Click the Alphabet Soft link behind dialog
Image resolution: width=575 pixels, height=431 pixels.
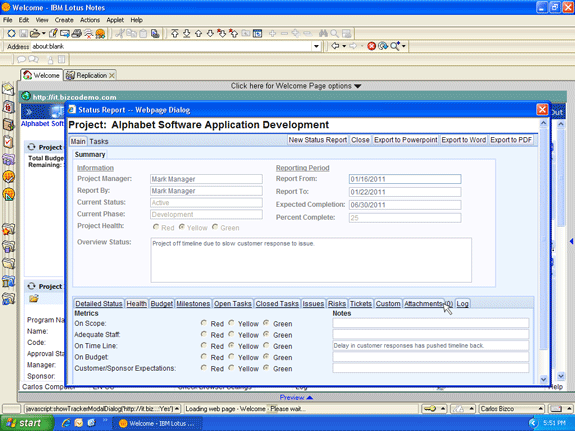42,124
